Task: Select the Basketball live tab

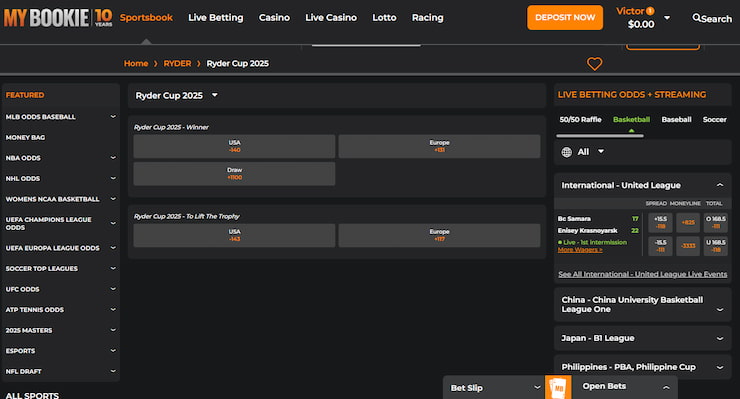Action: tap(631, 119)
